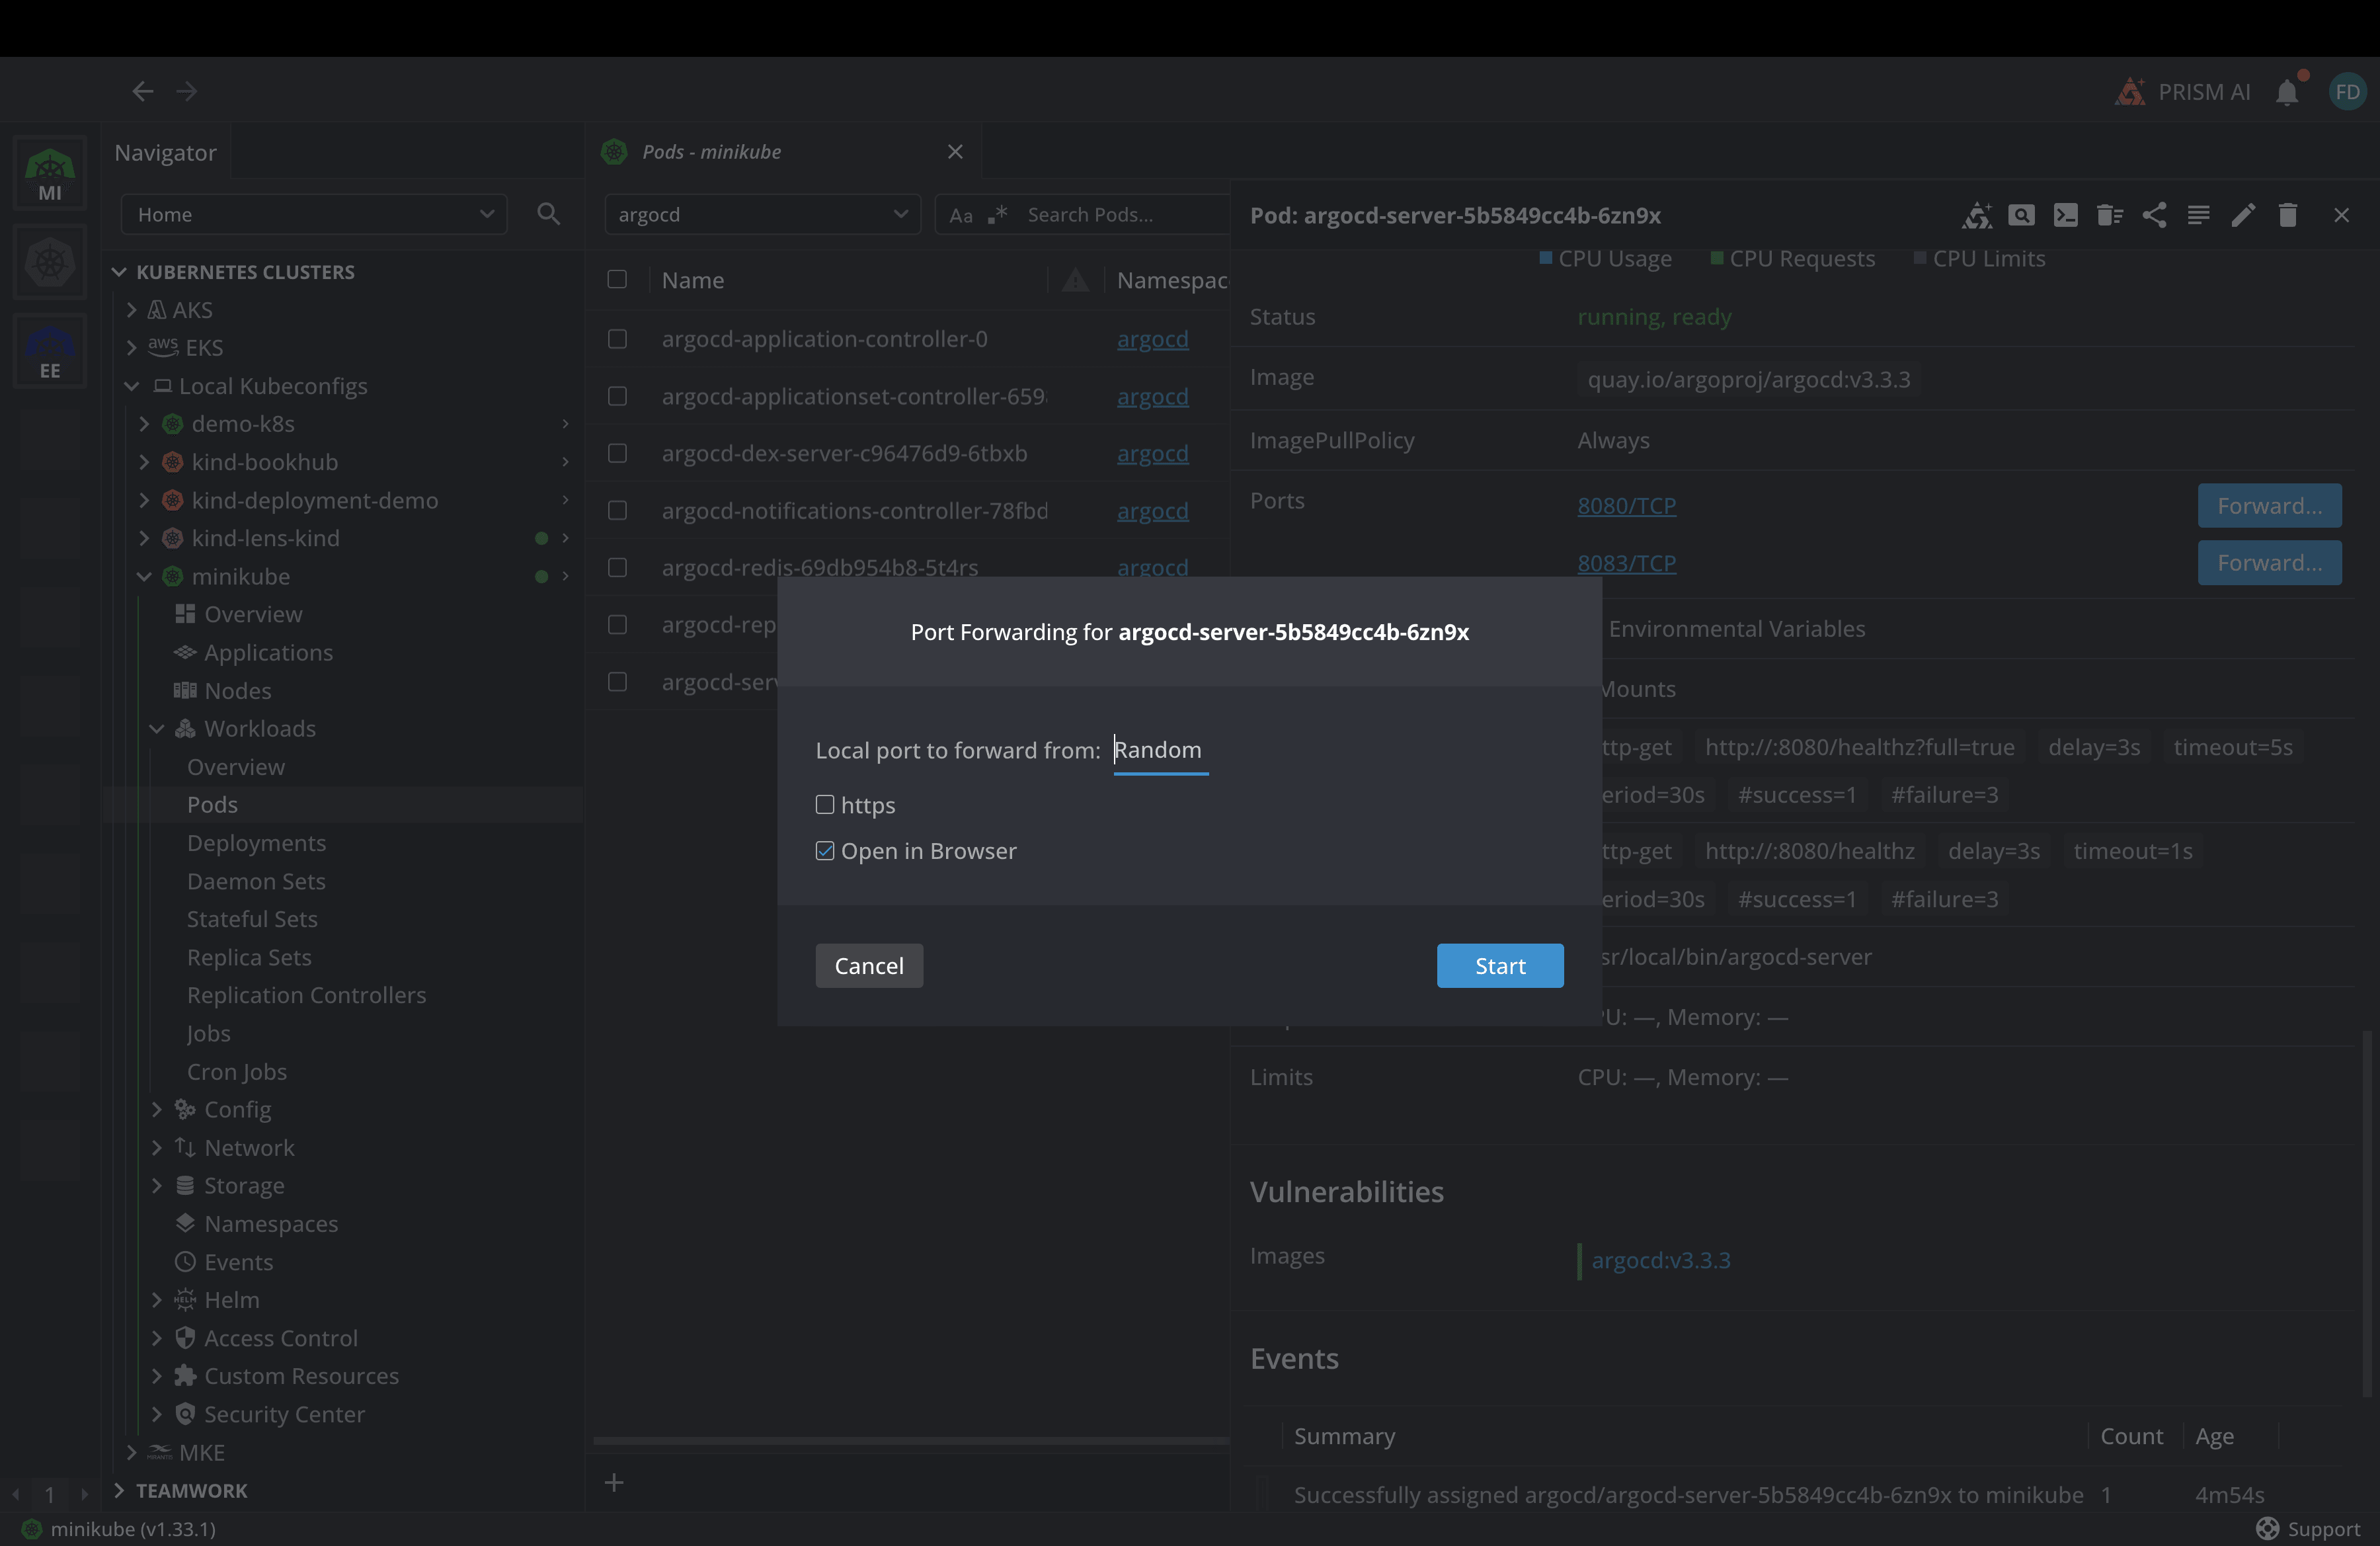Select the argocd-application-controller-0 row checkbox

click(617, 339)
